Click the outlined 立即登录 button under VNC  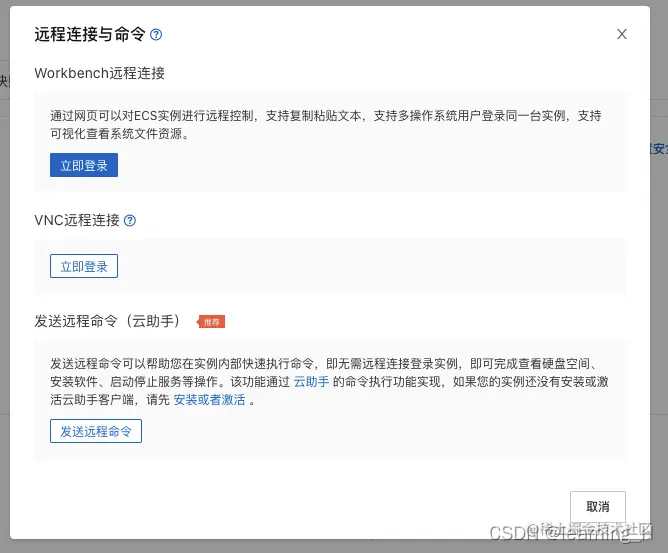point(84,266)
